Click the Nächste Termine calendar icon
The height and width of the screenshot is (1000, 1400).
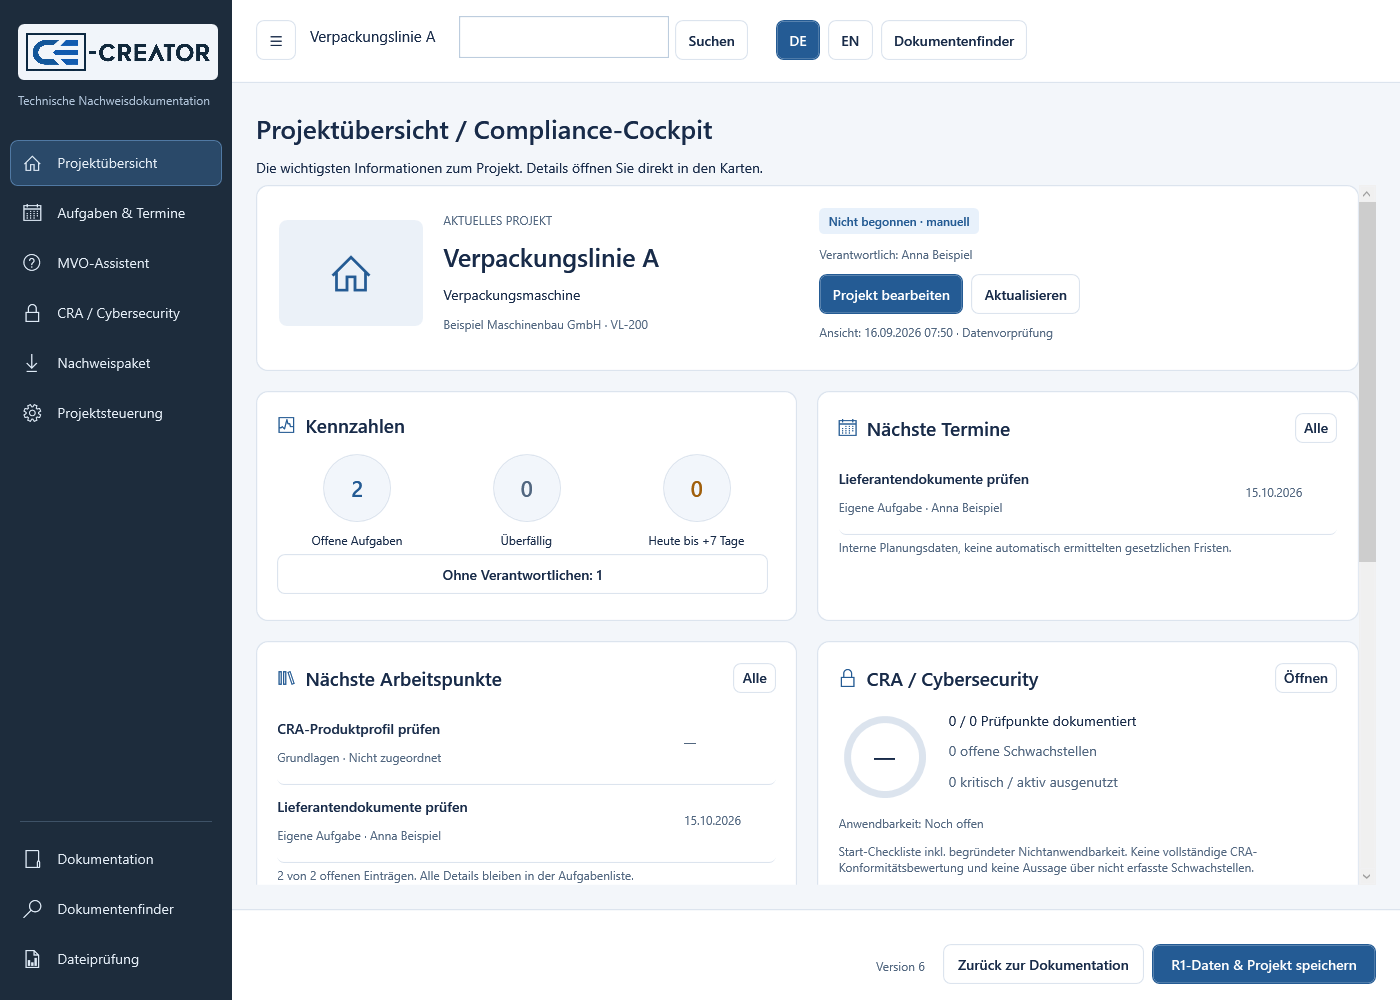pos(847,428)
